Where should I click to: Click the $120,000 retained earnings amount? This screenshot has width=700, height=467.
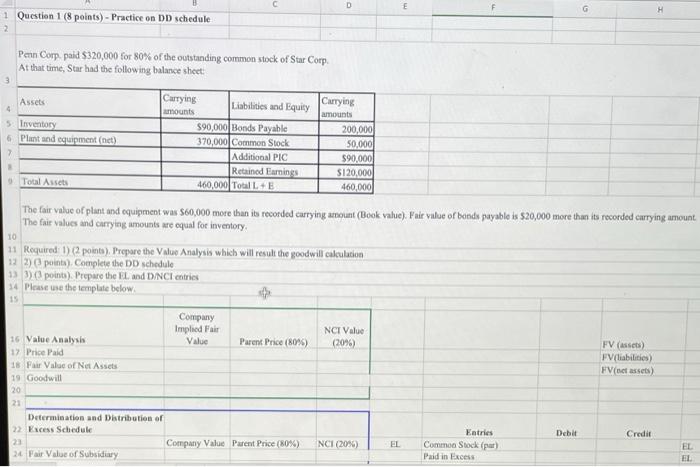(x=346, y=172)
